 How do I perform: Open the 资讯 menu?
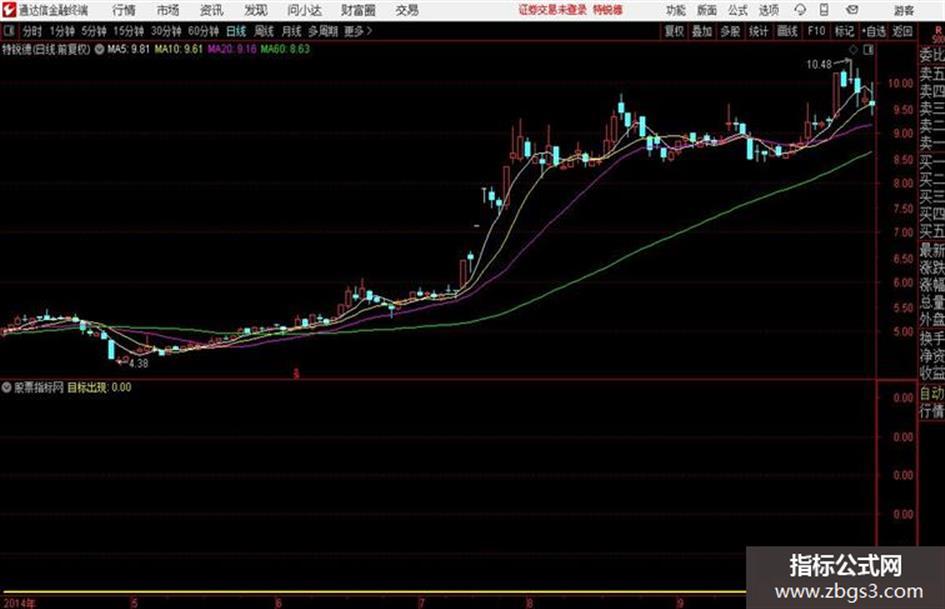point(212,10)
